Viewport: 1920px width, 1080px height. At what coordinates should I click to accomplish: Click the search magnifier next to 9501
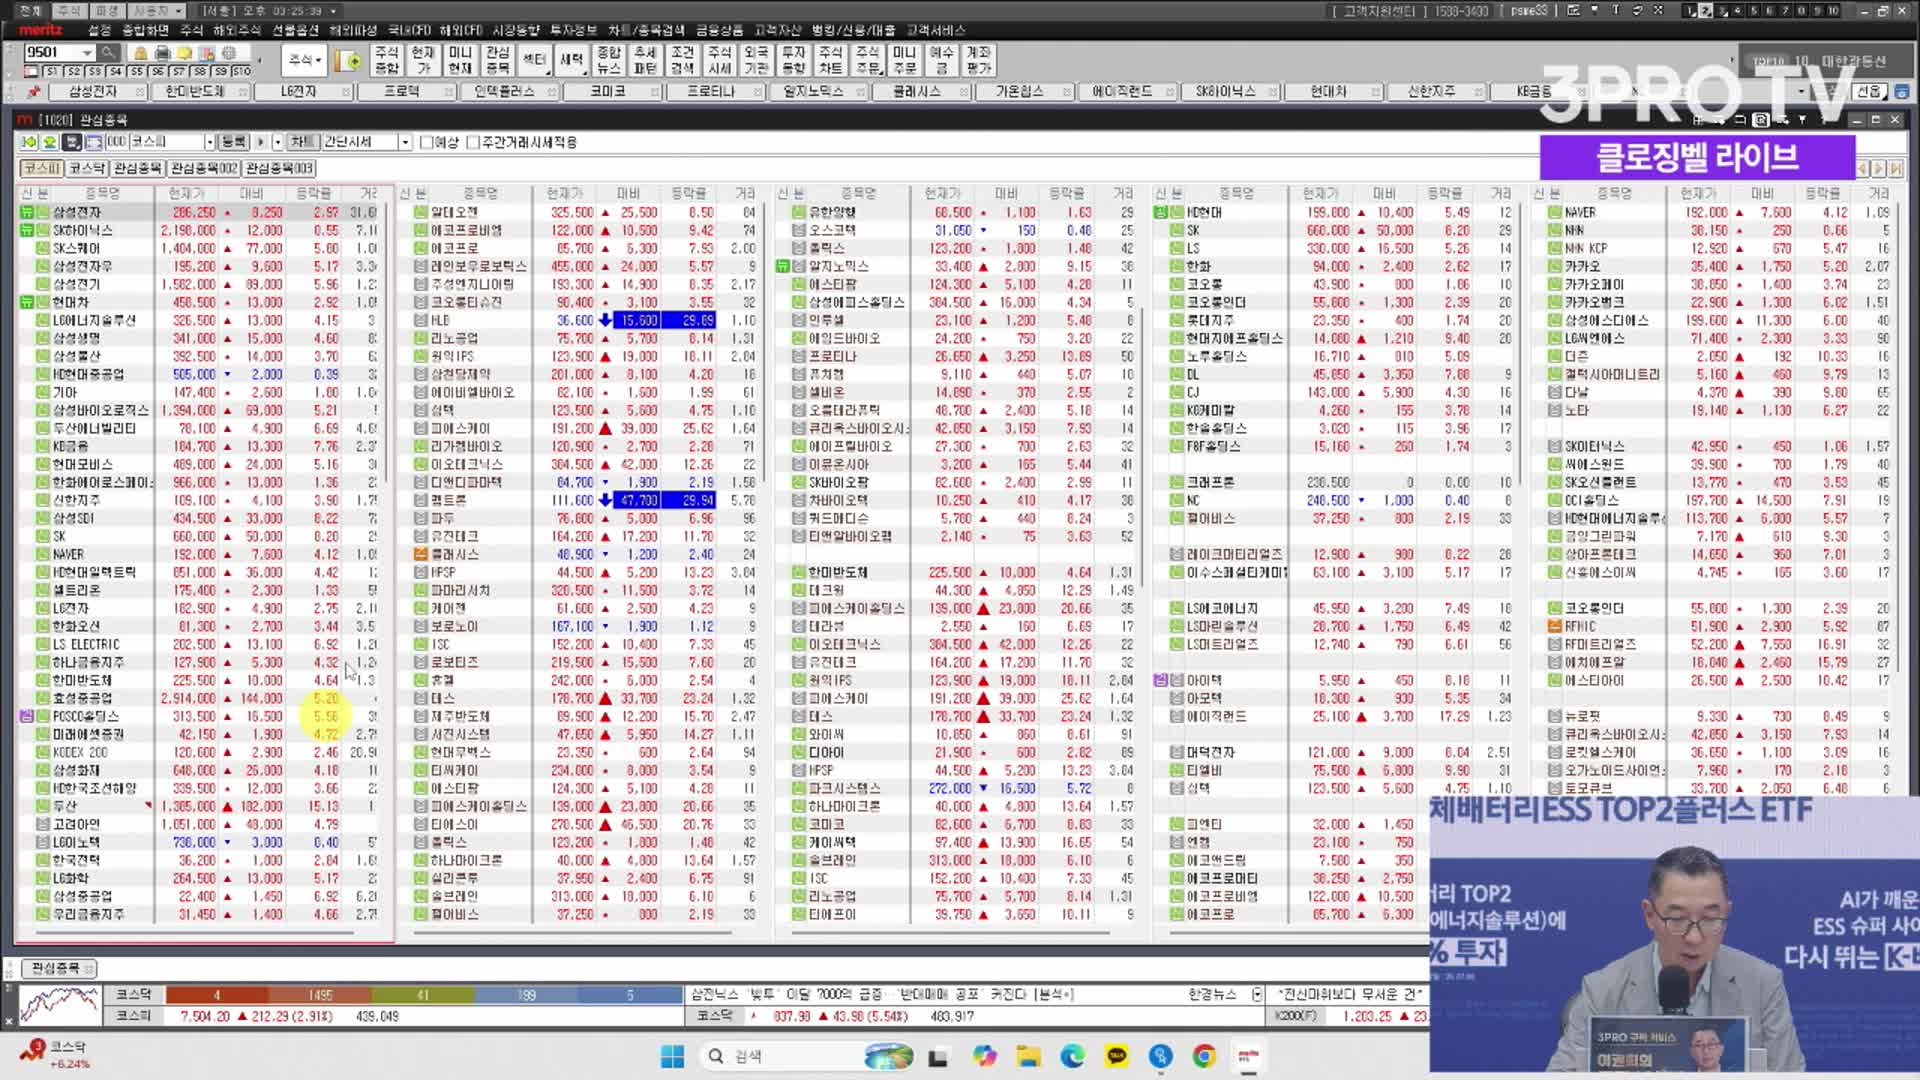(x=108, y=52)
